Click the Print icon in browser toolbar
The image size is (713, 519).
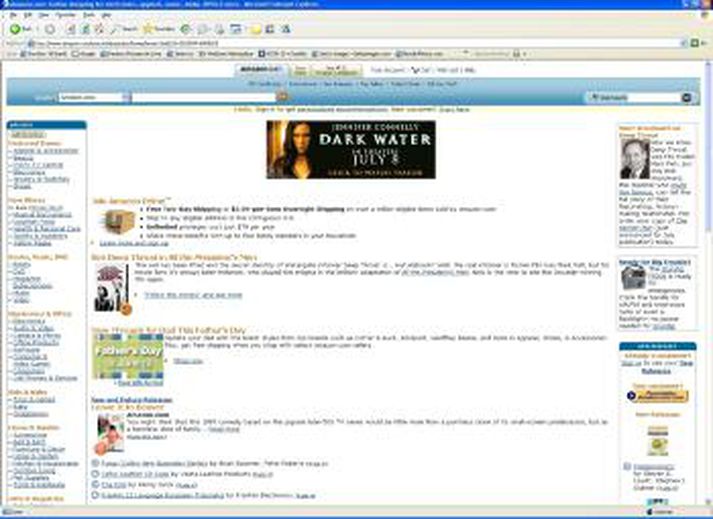click(220, 29)
